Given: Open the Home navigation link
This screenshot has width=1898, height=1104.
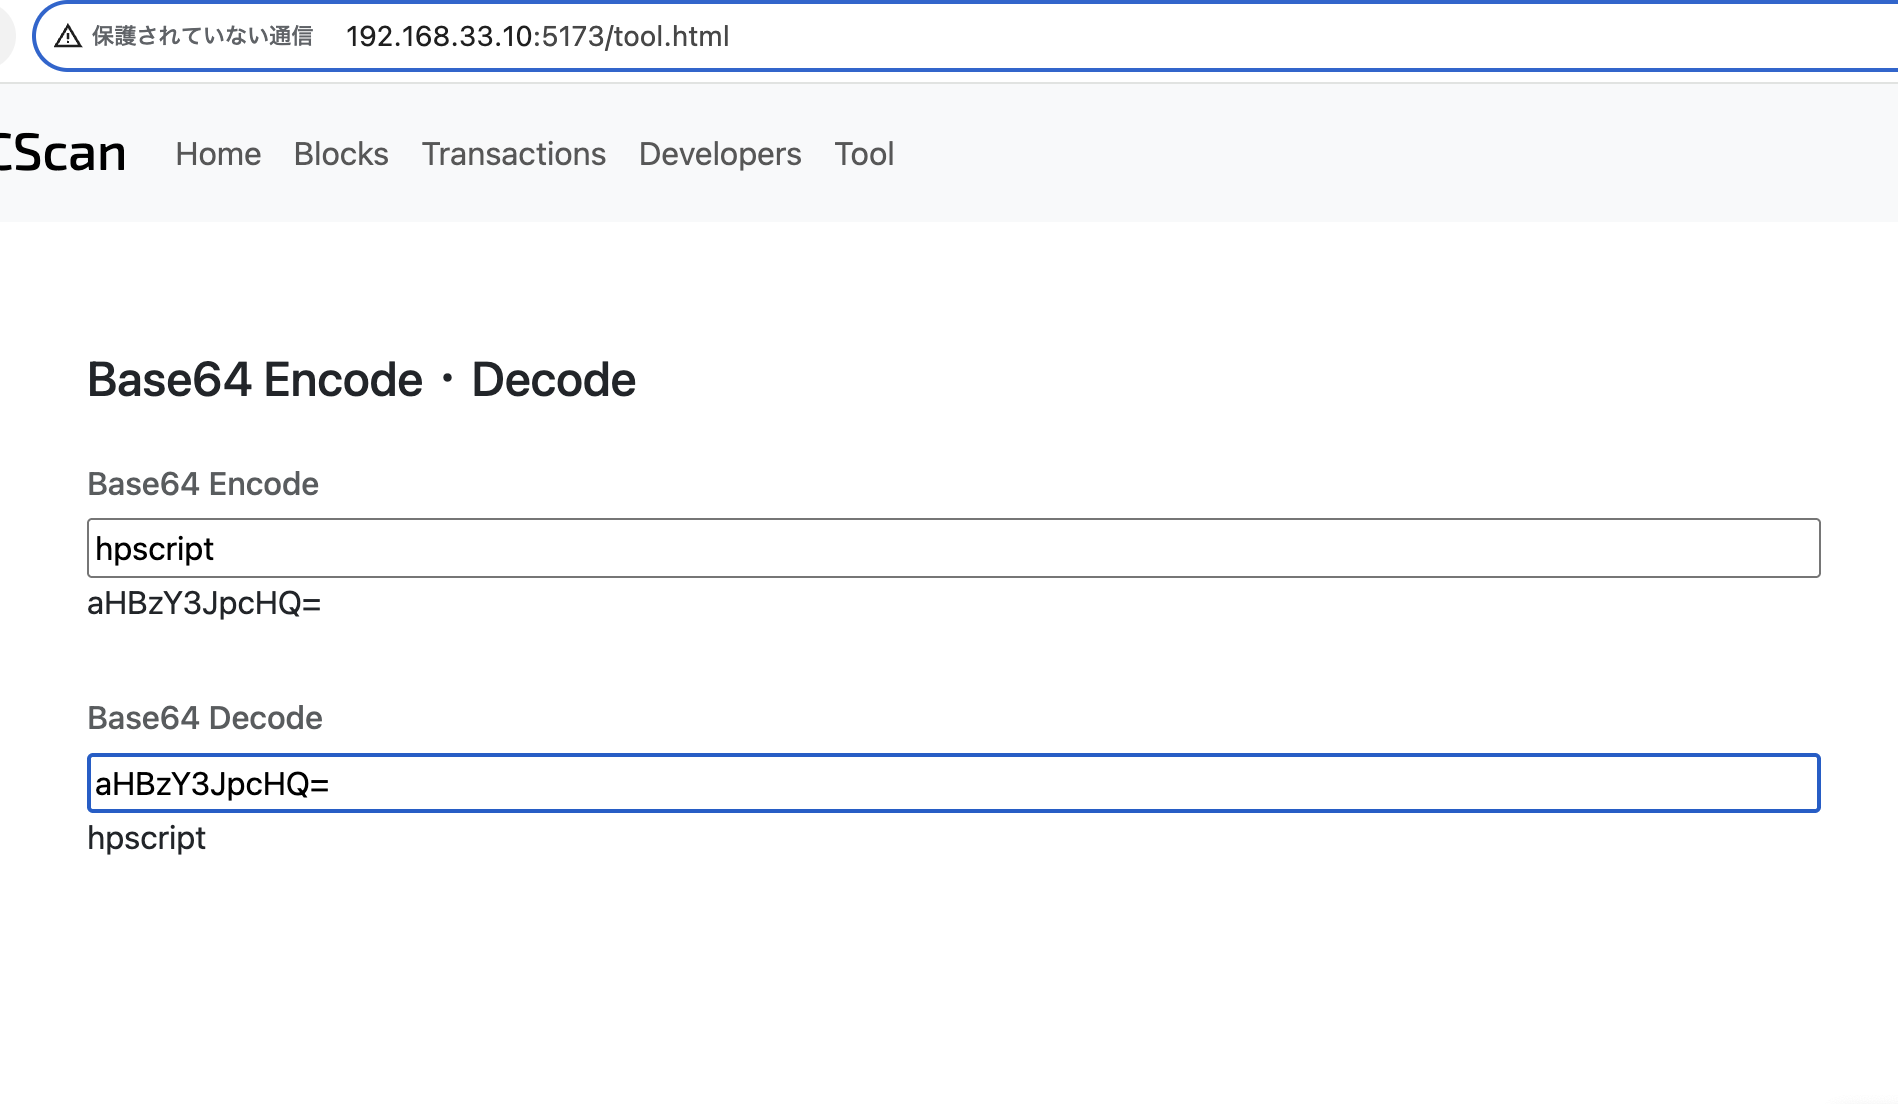Looking at the screenshot, I should coord(217,154).
